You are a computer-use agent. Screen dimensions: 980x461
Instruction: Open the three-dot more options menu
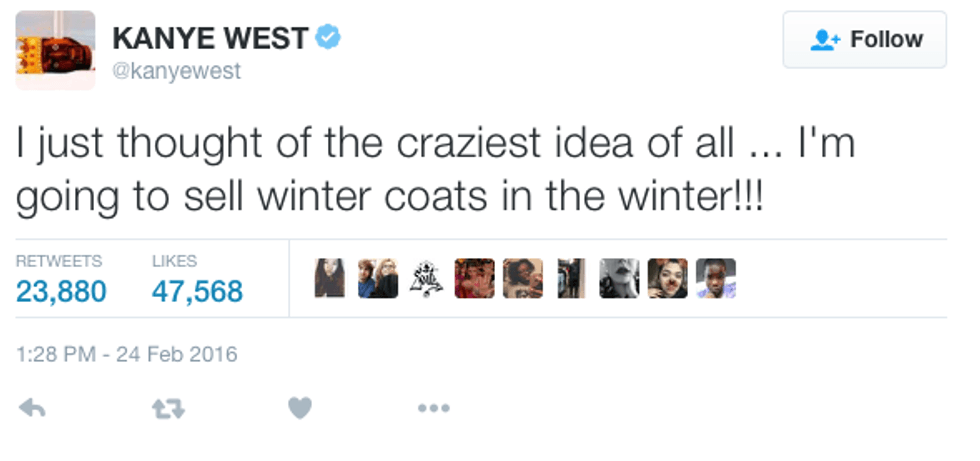point(433,408)
